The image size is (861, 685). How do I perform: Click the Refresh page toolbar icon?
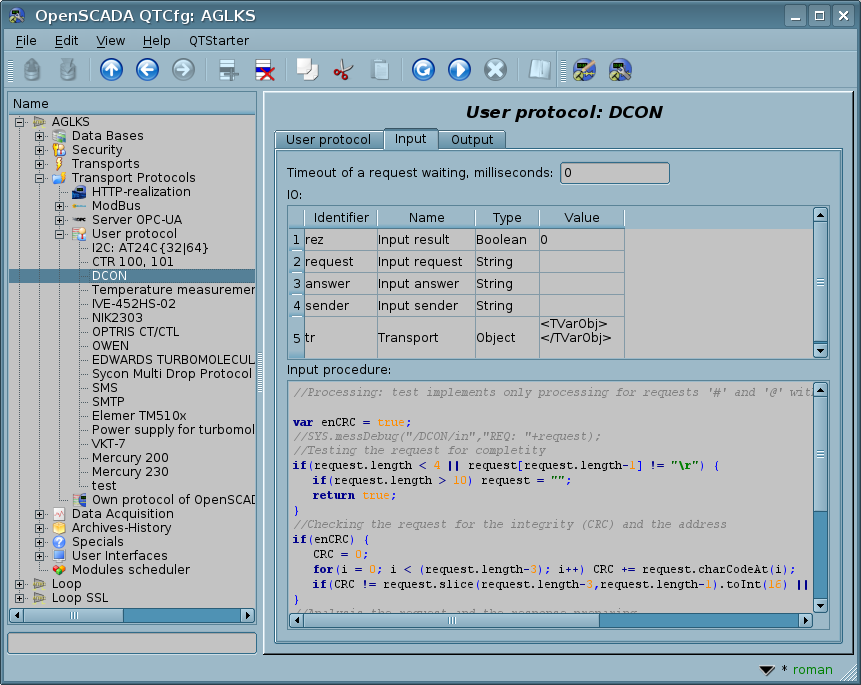click(423, 70)
